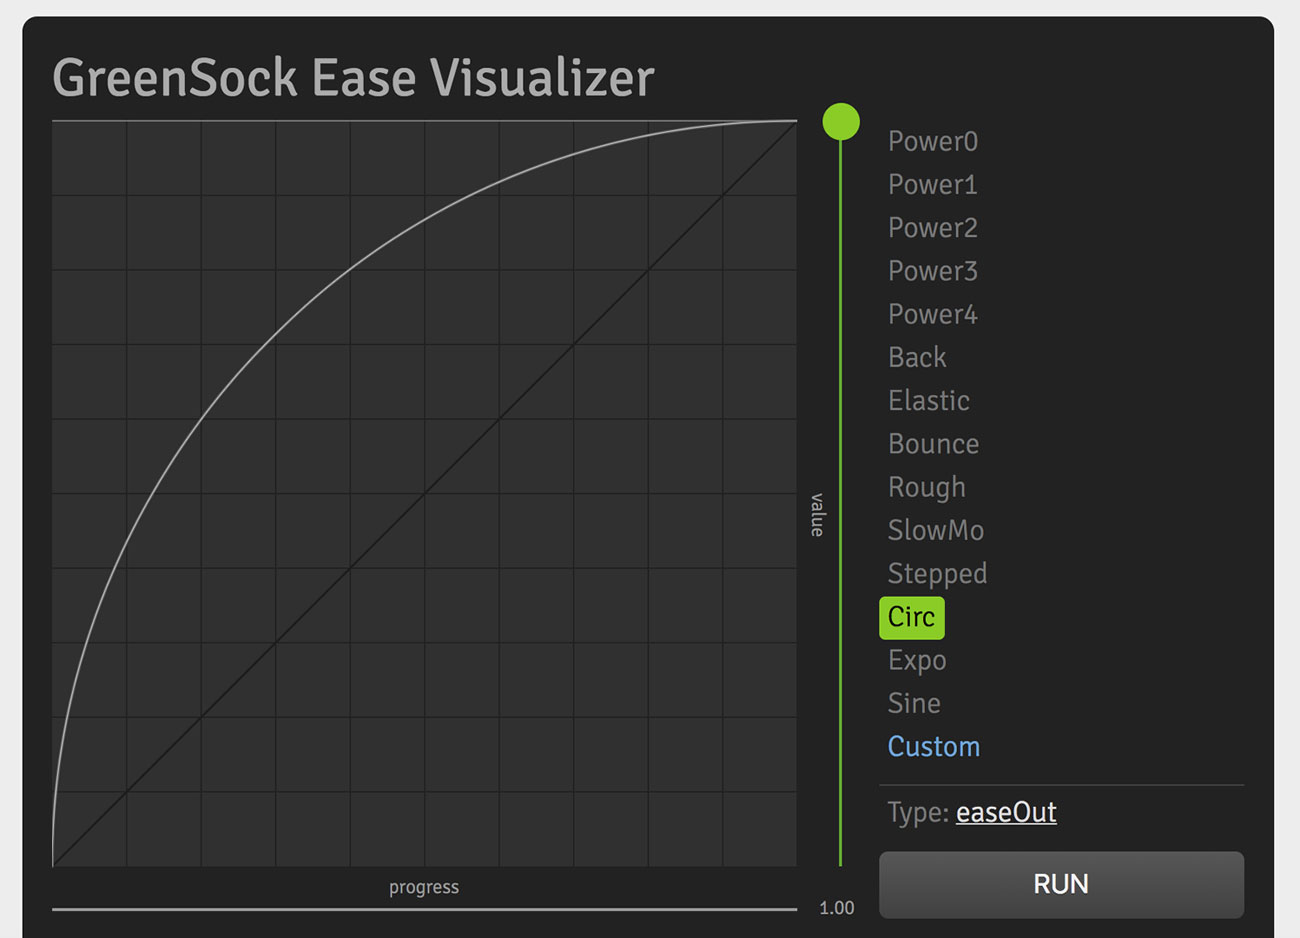This screenshot has width=1300, height=938.
Task: Choose the Stepped ease
Action: [937, 574]
